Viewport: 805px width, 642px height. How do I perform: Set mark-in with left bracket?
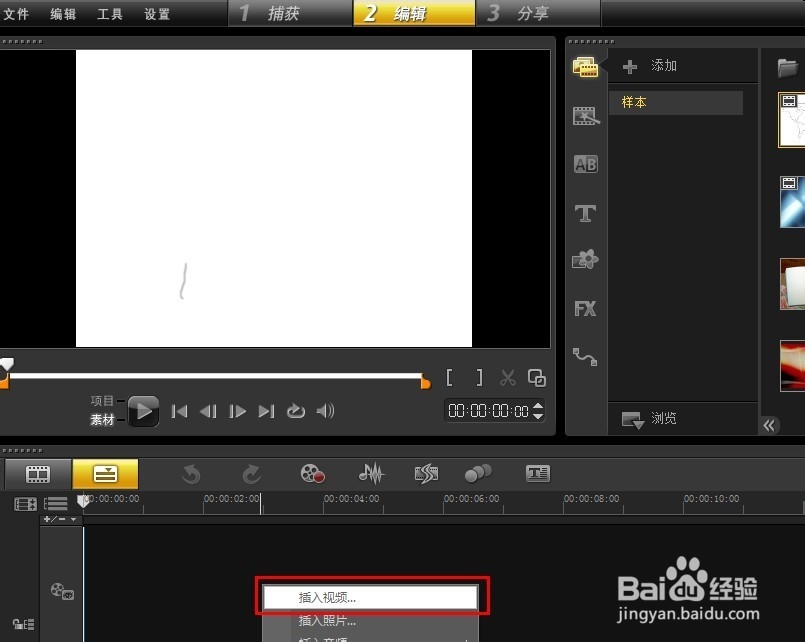click(x=449, y=378)
